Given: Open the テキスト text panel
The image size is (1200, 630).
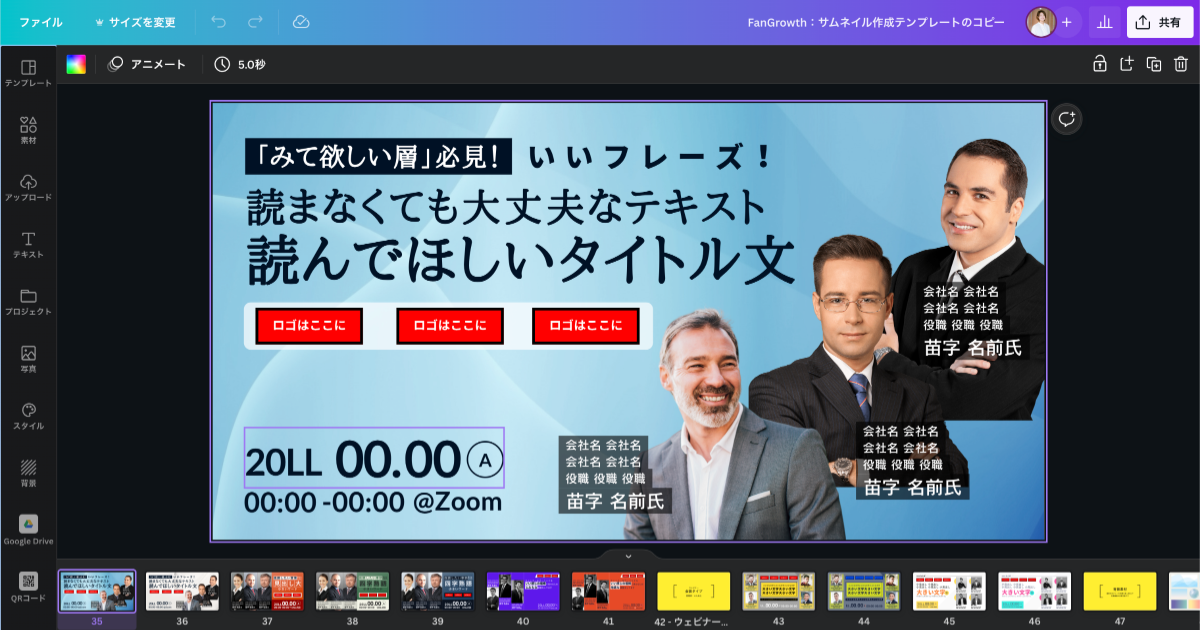Looking at the screenshot, I should (x=28, y=244).
